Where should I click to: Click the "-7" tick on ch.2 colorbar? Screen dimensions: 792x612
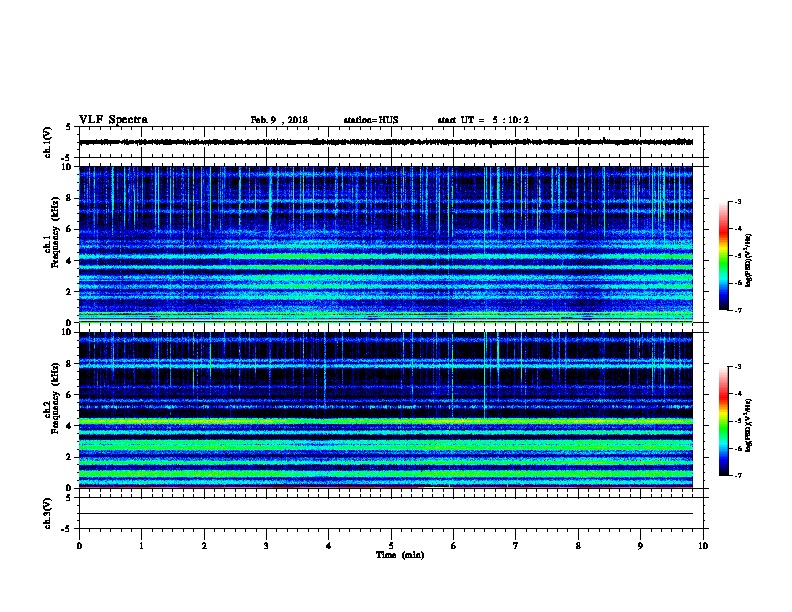click(737, 476)
